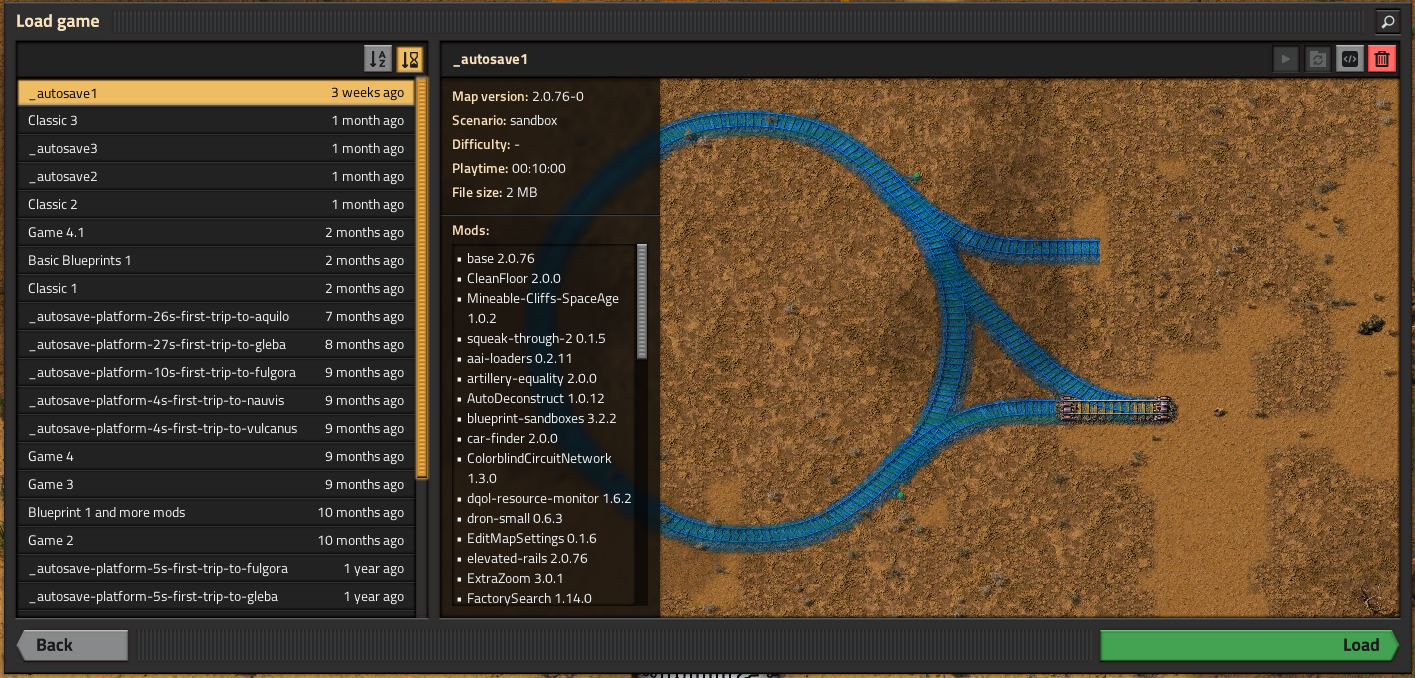Select the Classic 1 save

pyautogui.click(x=216, y=289)
